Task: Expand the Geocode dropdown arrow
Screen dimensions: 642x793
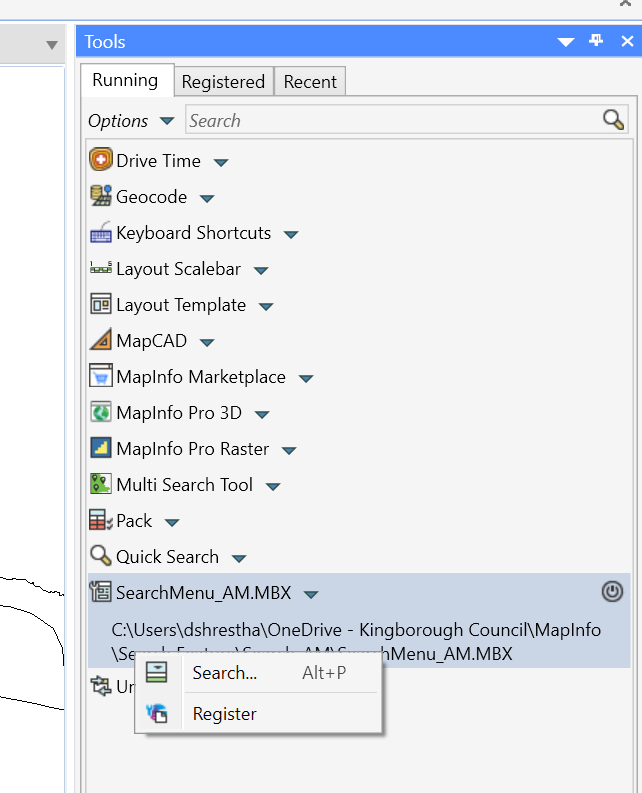Action: coord(207,198)
